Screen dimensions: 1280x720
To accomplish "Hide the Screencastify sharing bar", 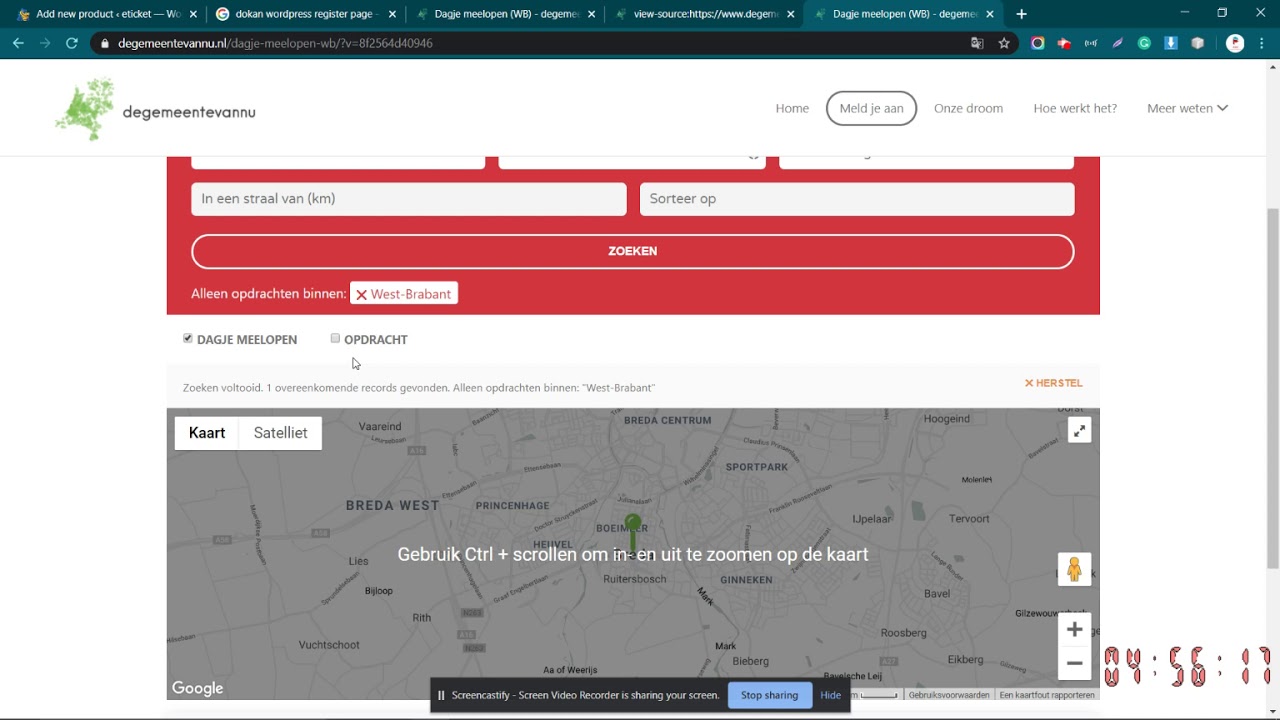I will 831,695.
